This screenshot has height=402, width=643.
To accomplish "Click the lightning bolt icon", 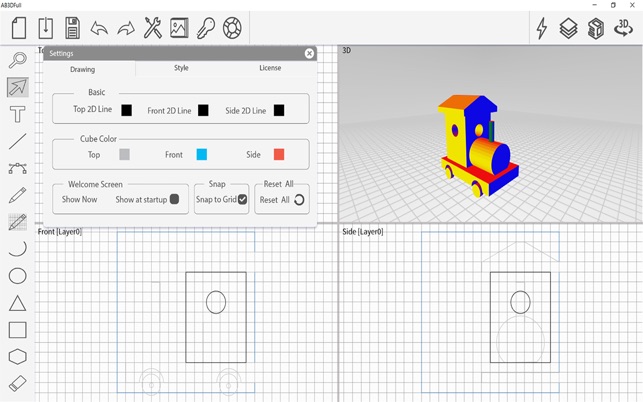I will point(542,28).
